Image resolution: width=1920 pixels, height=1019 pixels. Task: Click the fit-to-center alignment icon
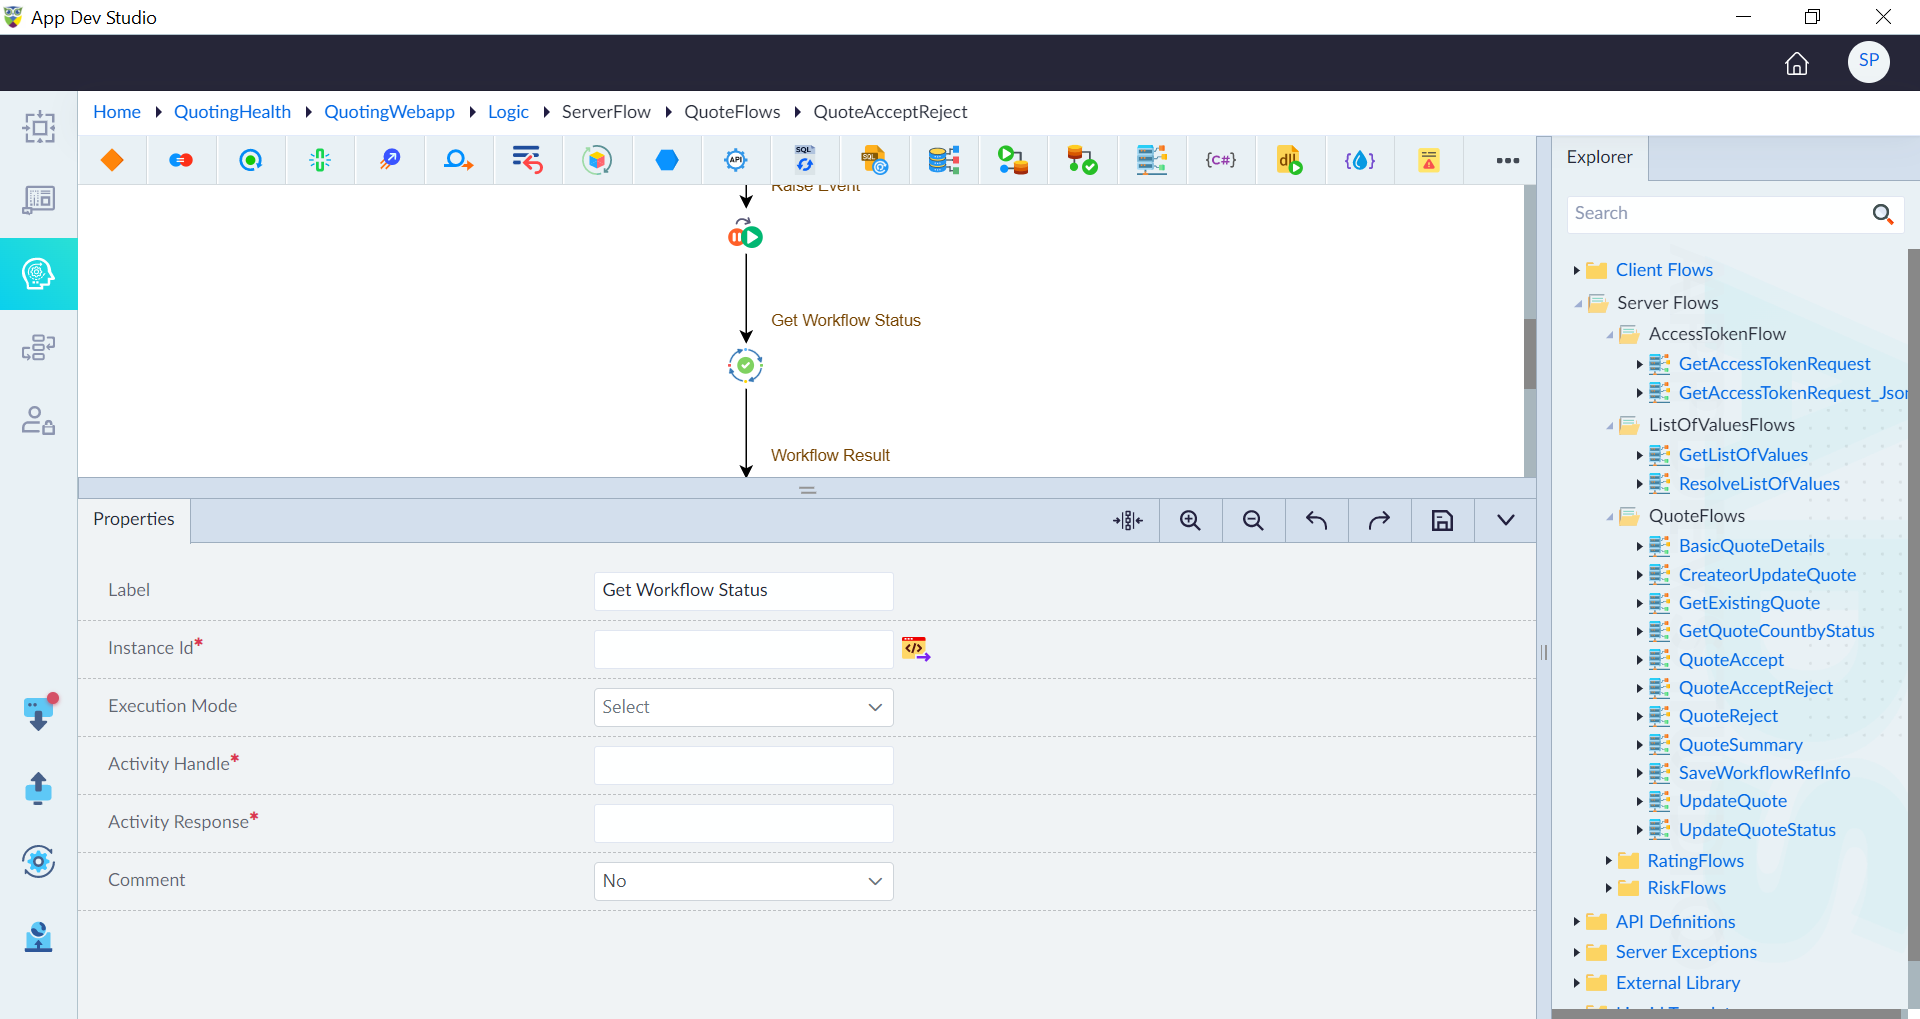click(x=1127, y=520)
